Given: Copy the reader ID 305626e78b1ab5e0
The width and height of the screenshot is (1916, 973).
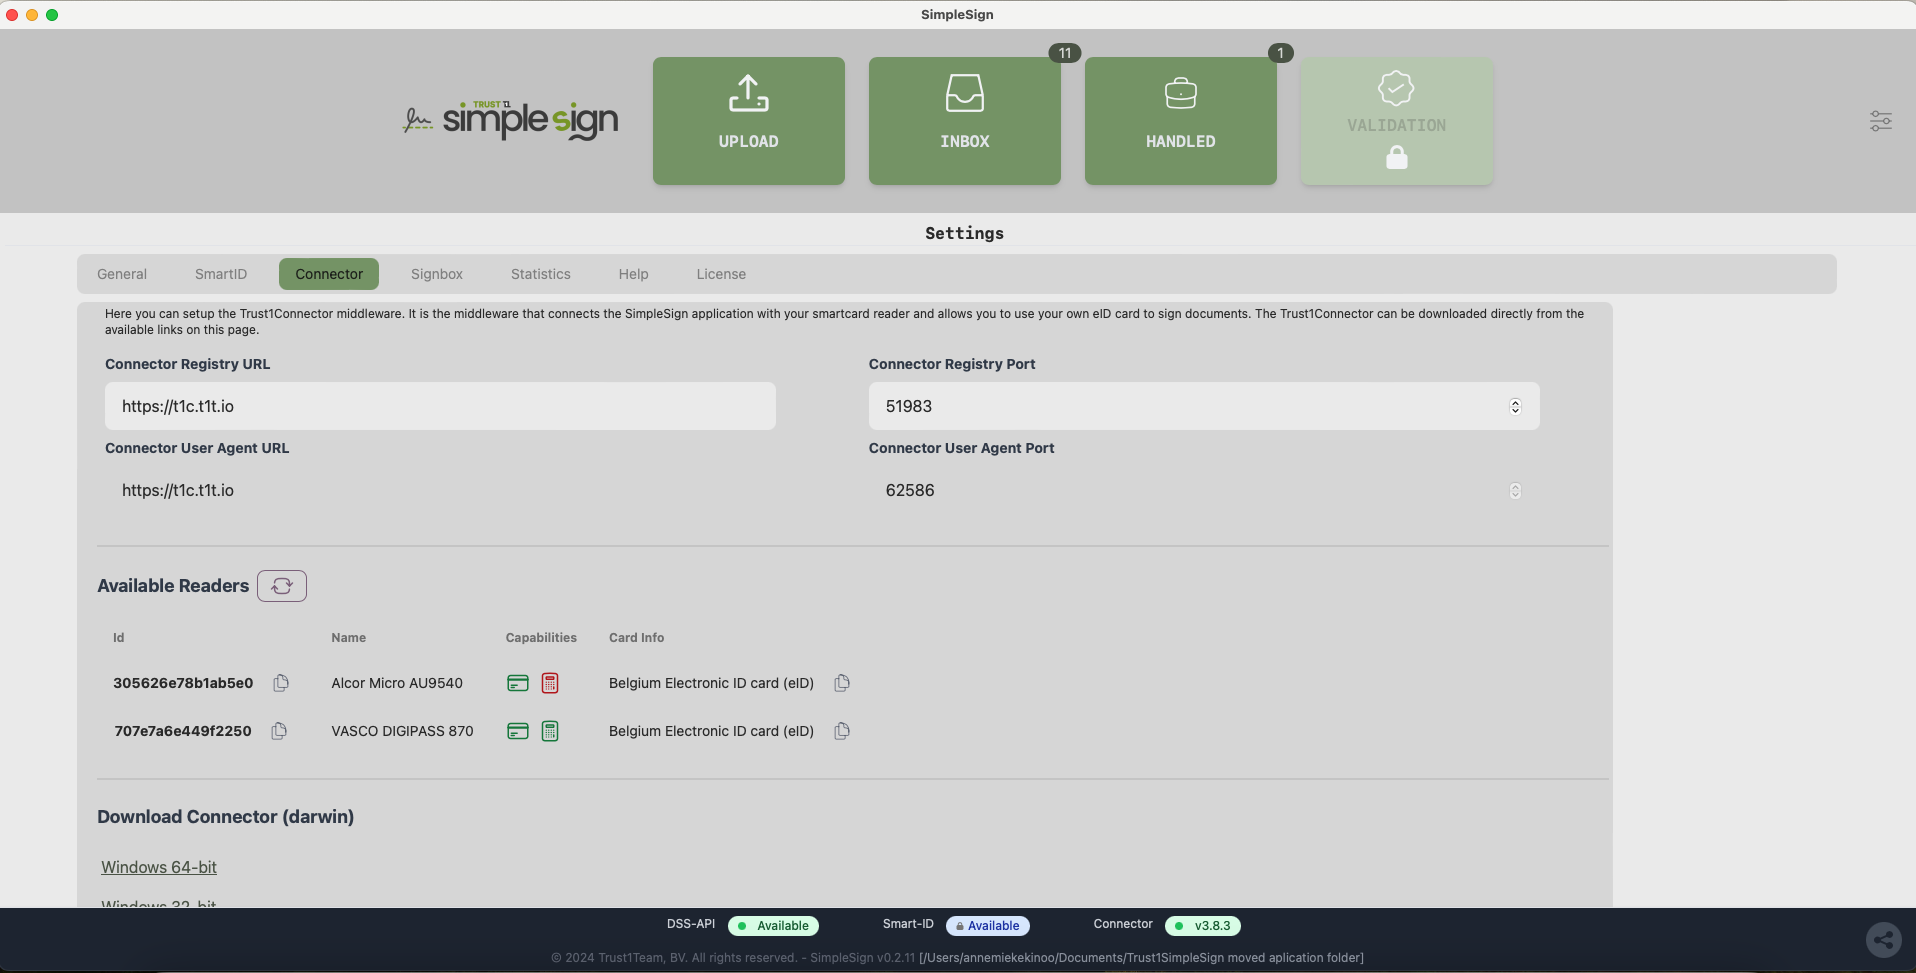Looking at the screenshot, I should 281,683.
